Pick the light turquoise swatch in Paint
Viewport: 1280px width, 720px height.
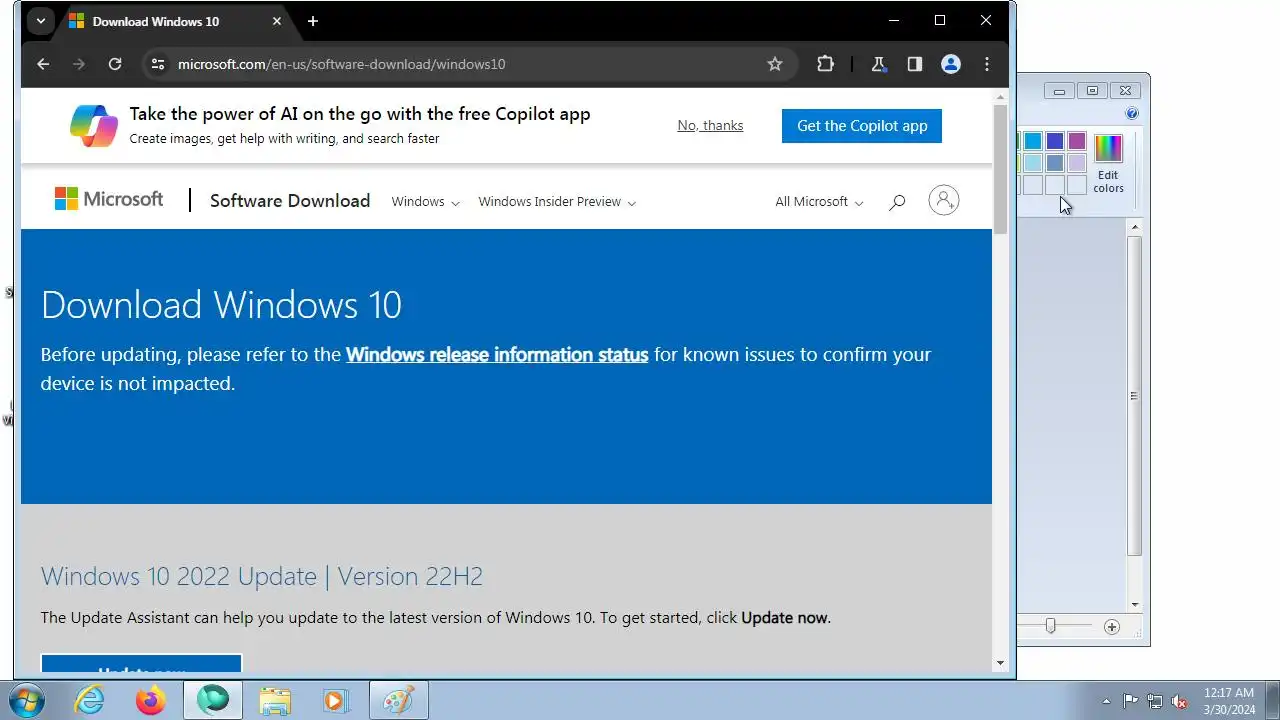pyautogui.click(x=1033, y=163)
